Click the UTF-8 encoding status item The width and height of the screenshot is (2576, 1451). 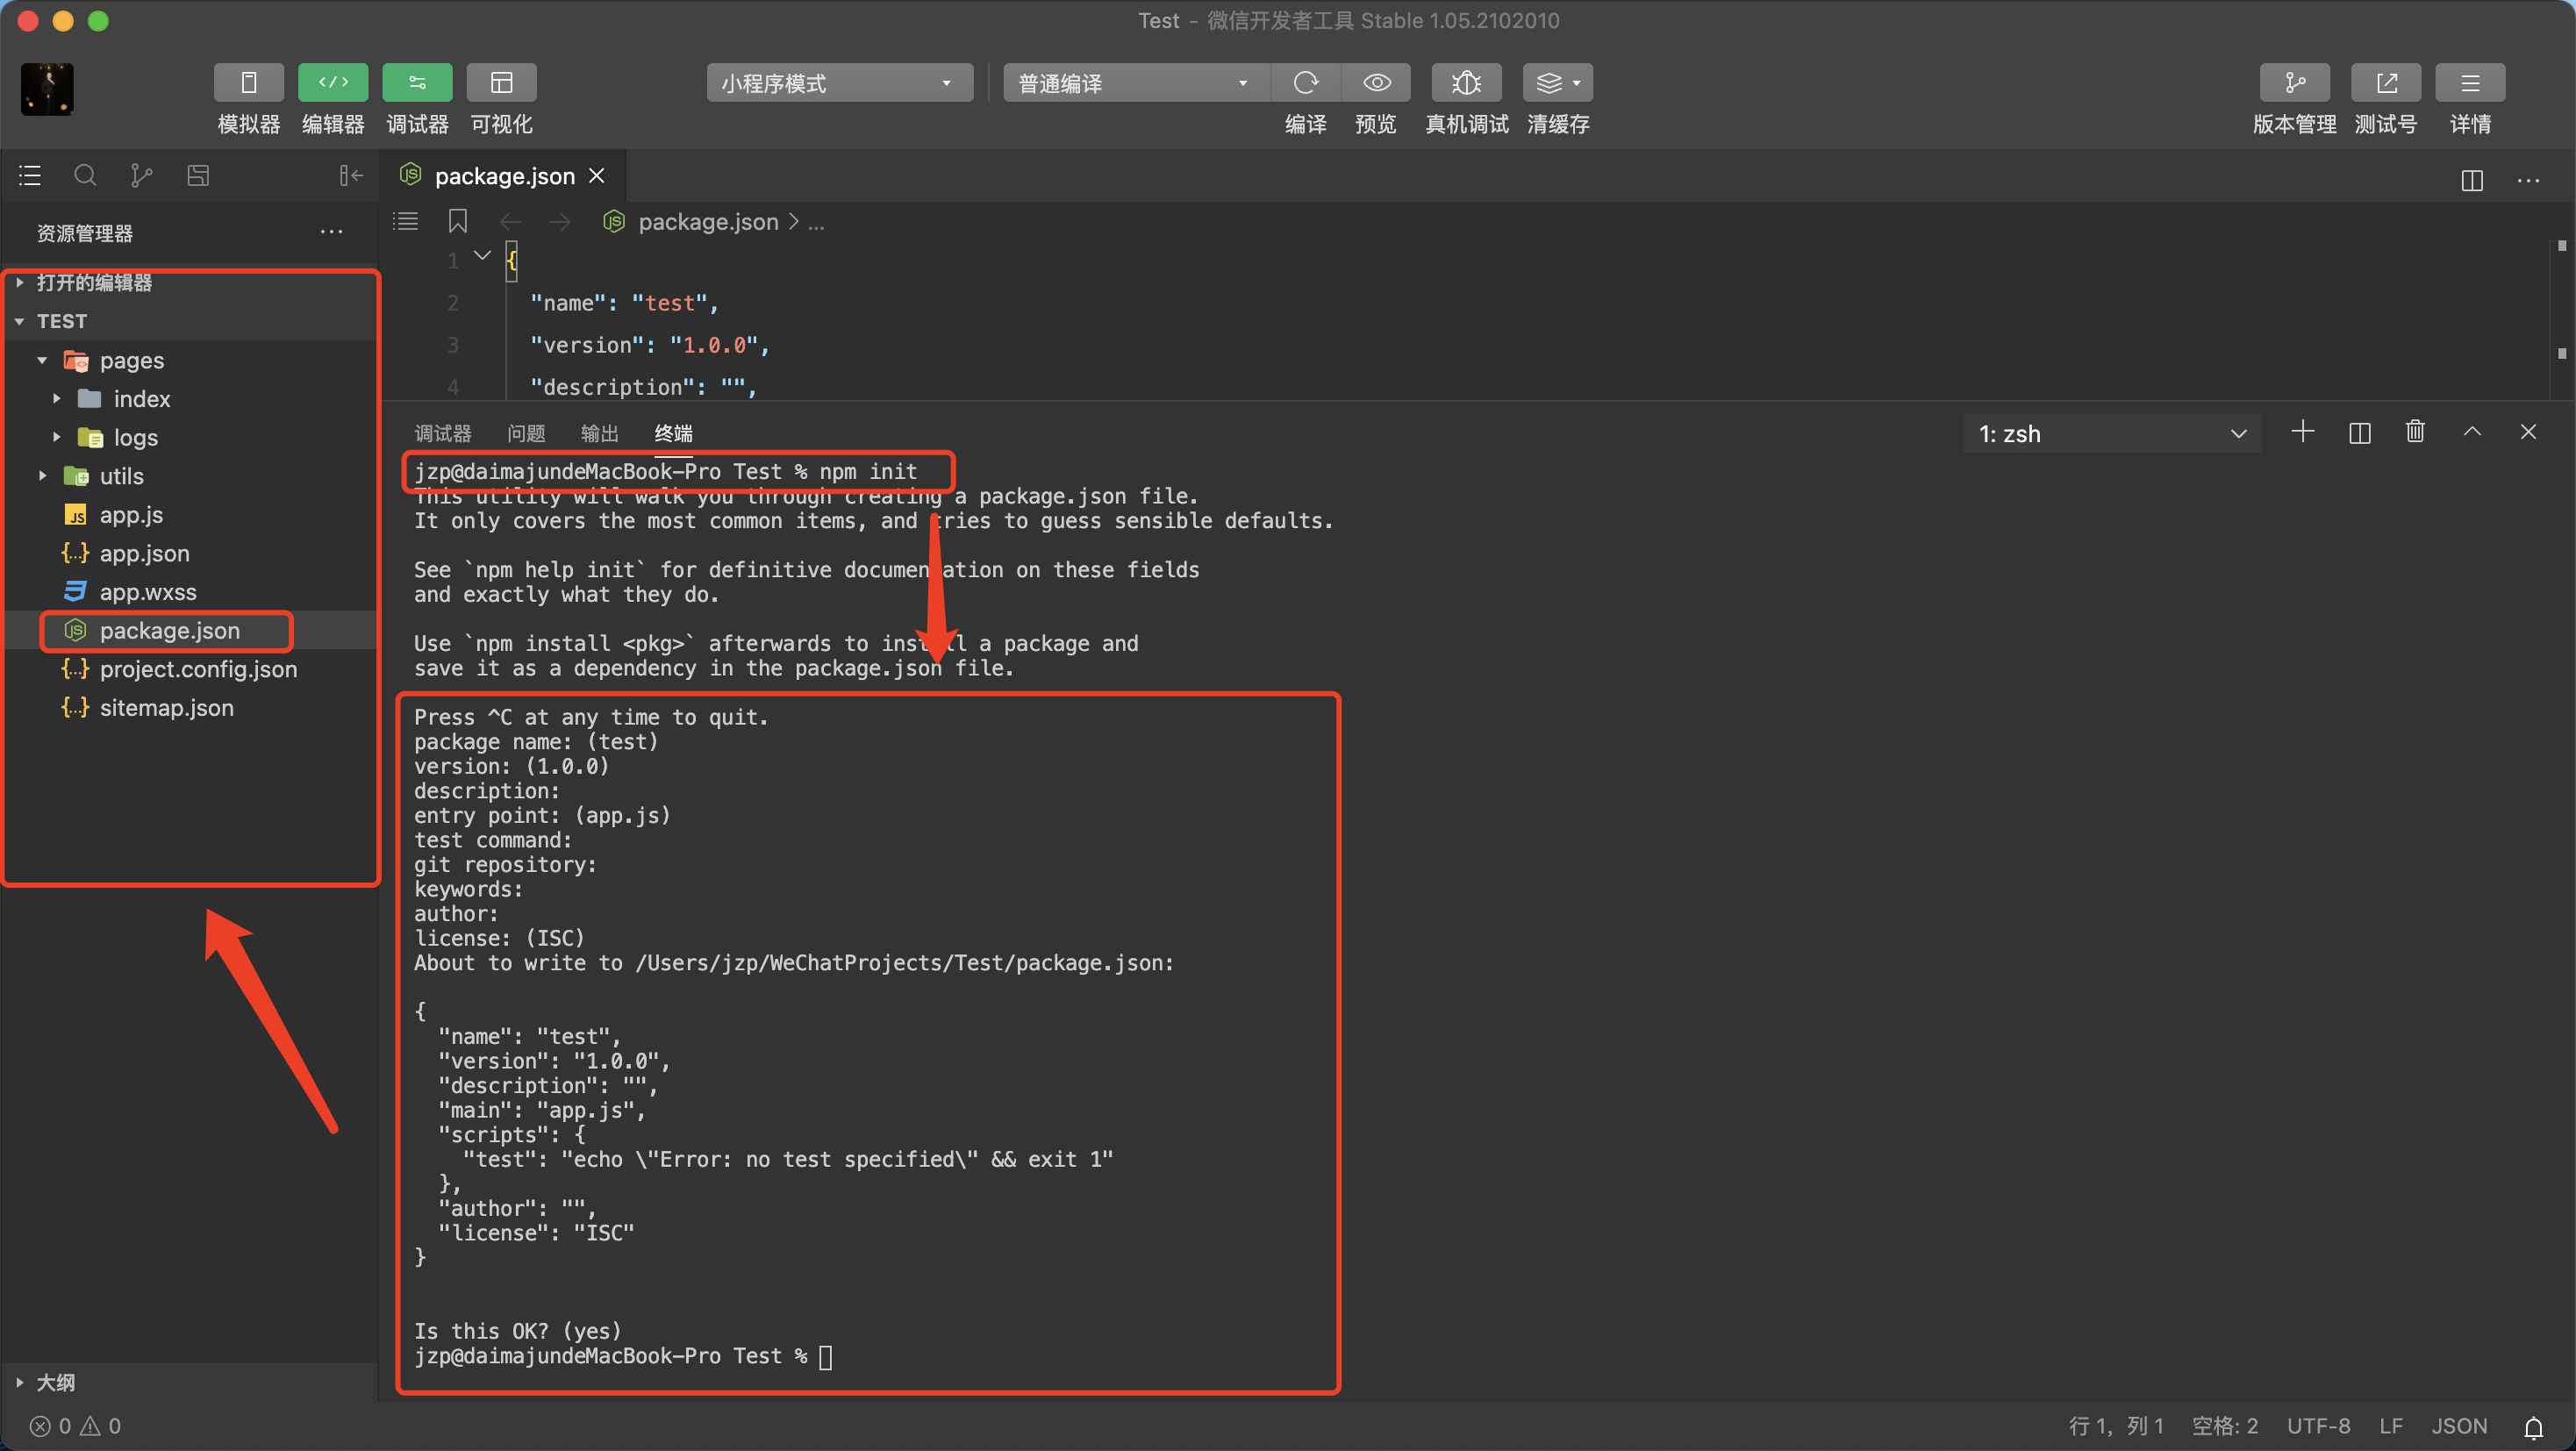[x=2319, y=1426]
